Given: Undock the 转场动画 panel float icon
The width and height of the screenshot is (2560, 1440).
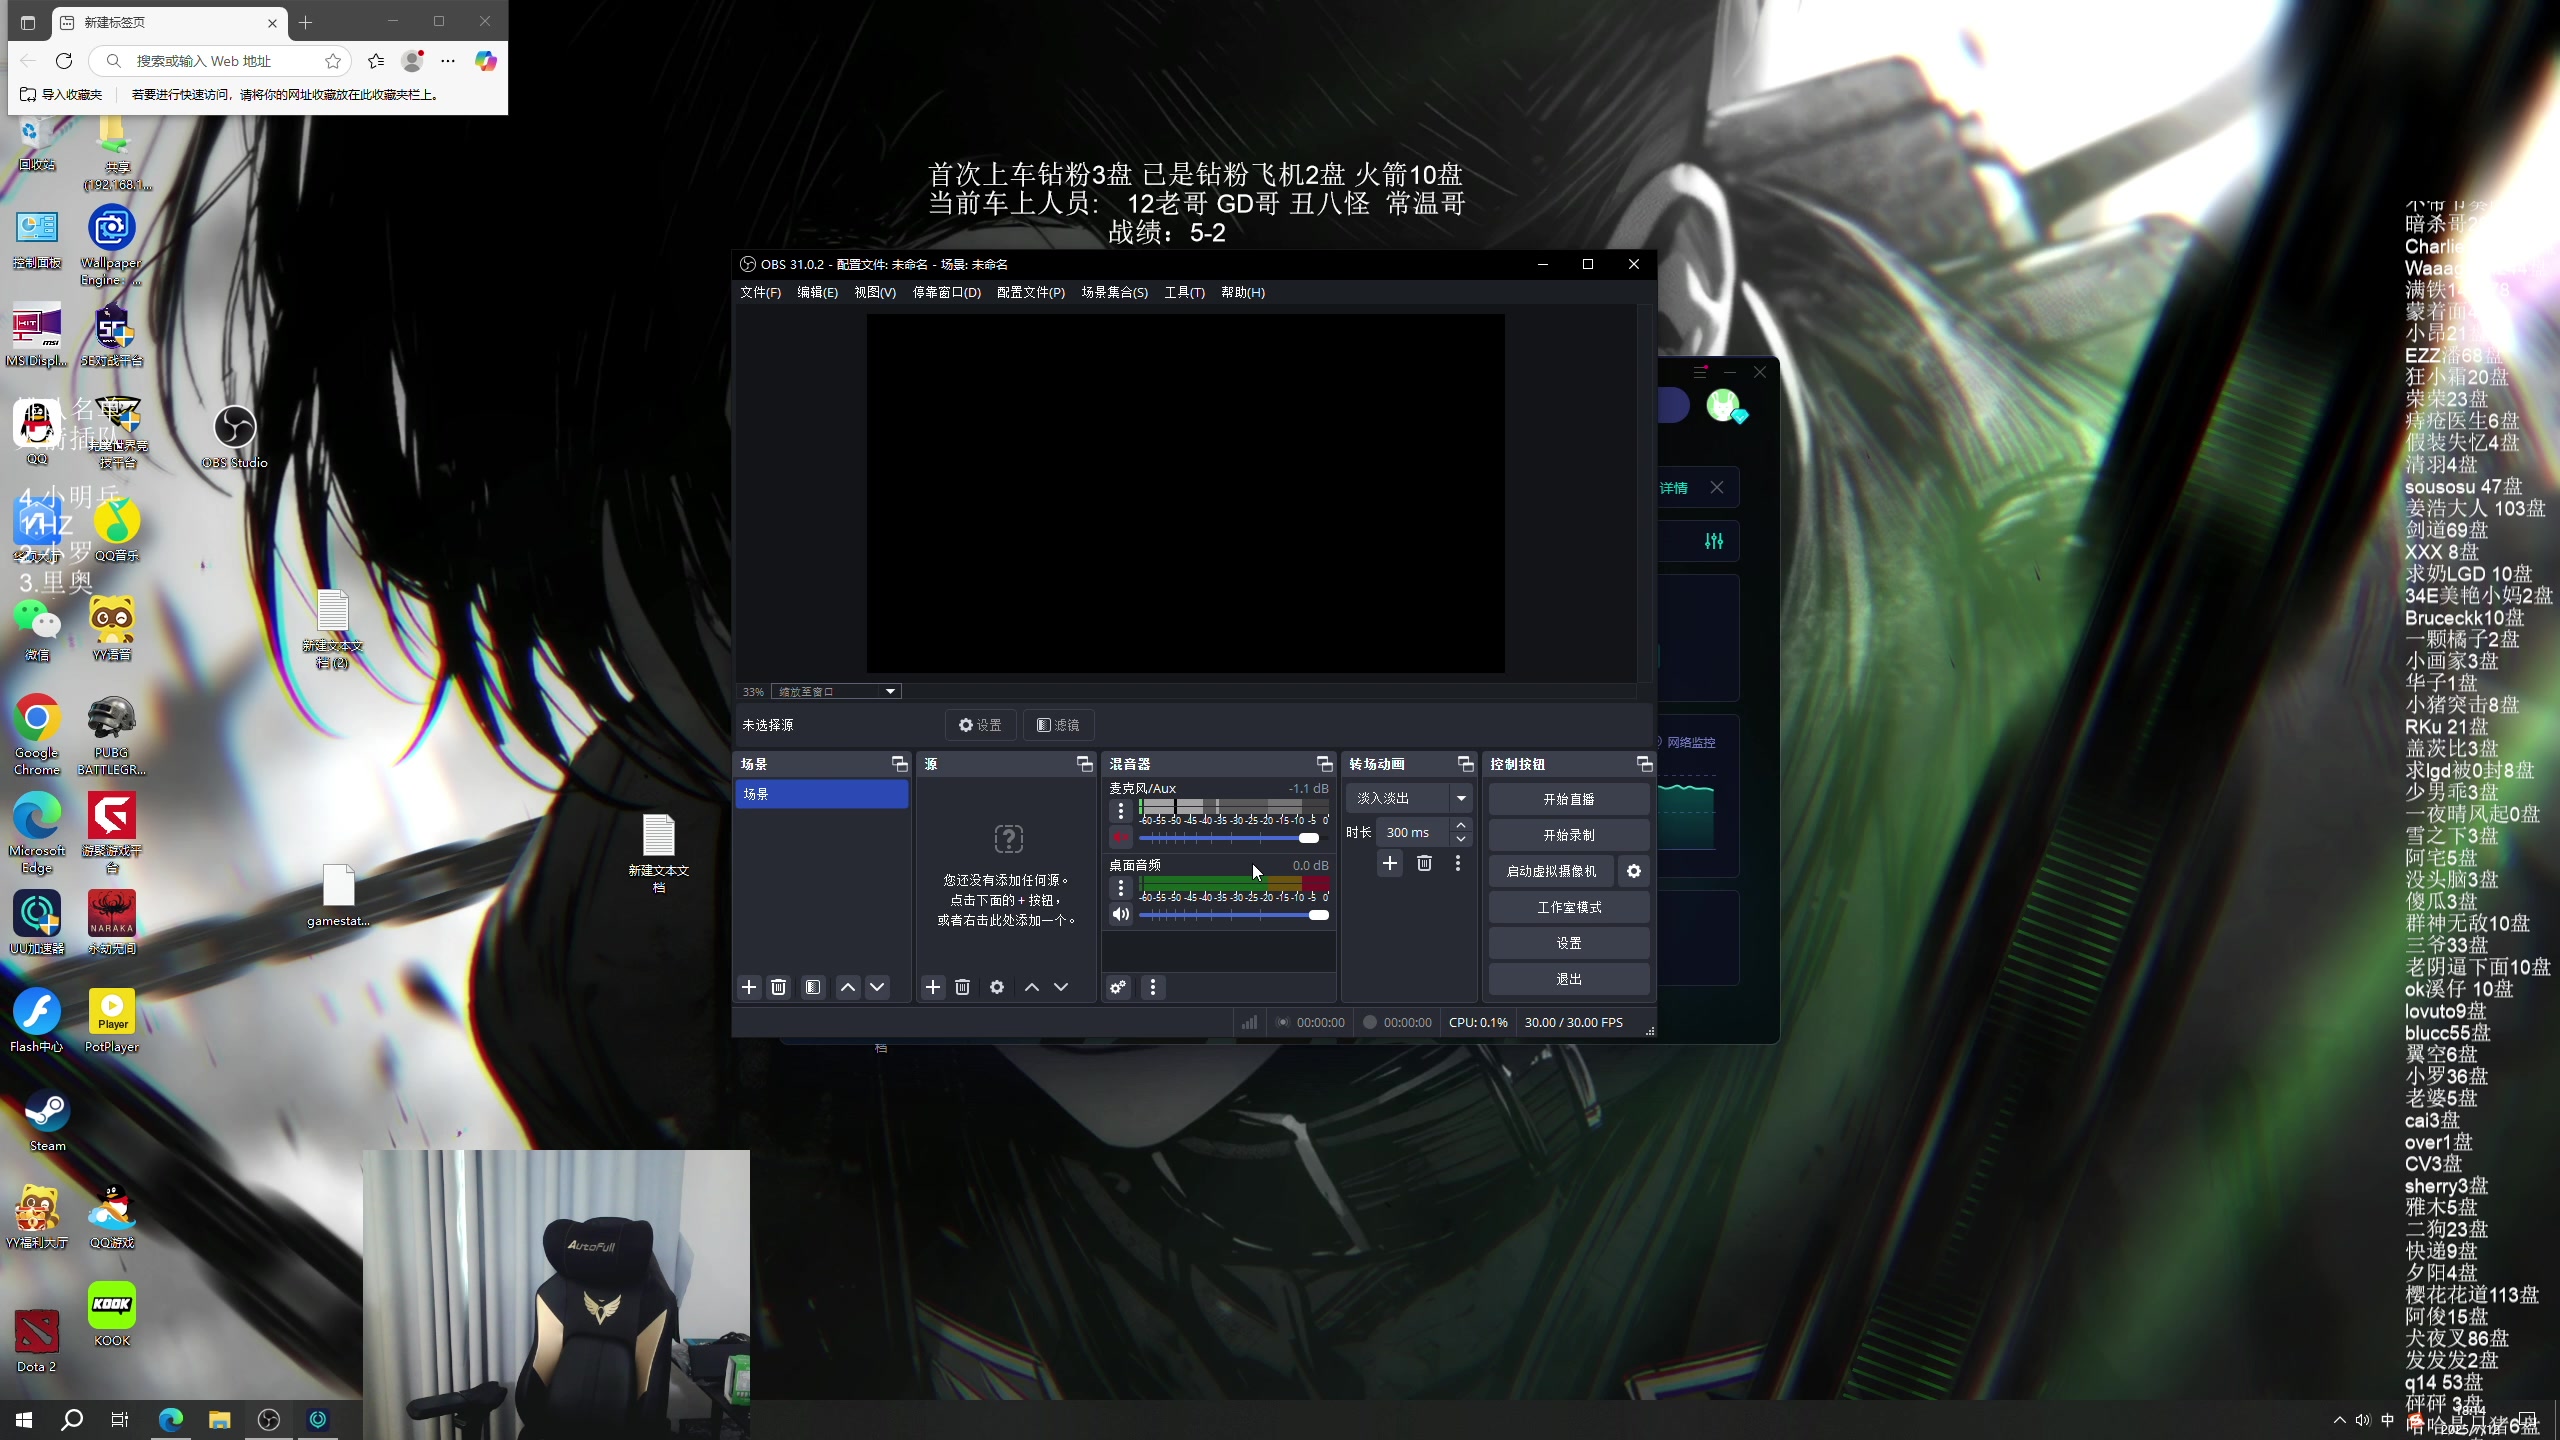Looking at the screenshot, I should coord(1466,764).
